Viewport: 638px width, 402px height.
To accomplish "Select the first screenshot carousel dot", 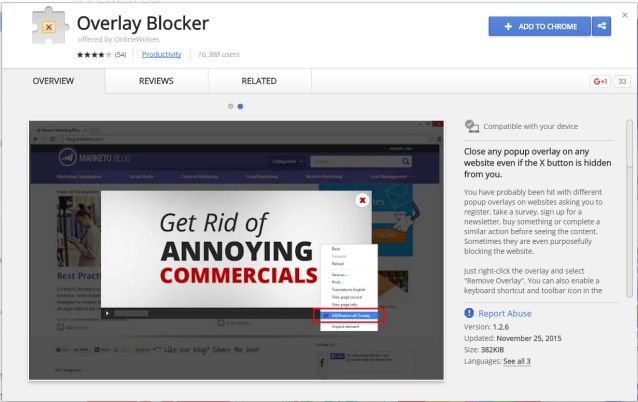I will [231, 107].
